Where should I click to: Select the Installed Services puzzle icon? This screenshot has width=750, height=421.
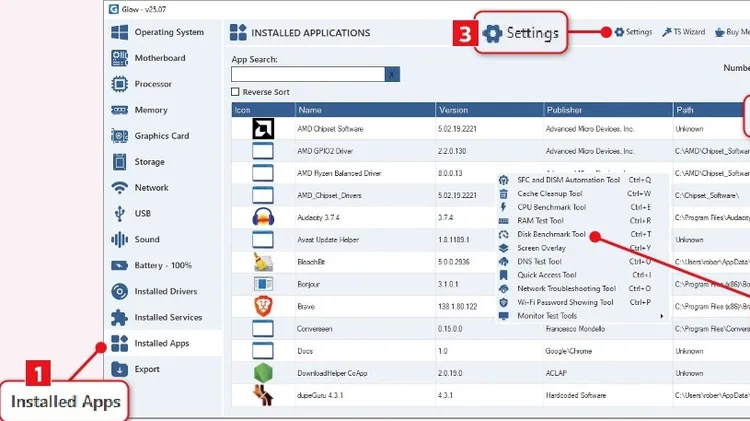coord(119,317)
